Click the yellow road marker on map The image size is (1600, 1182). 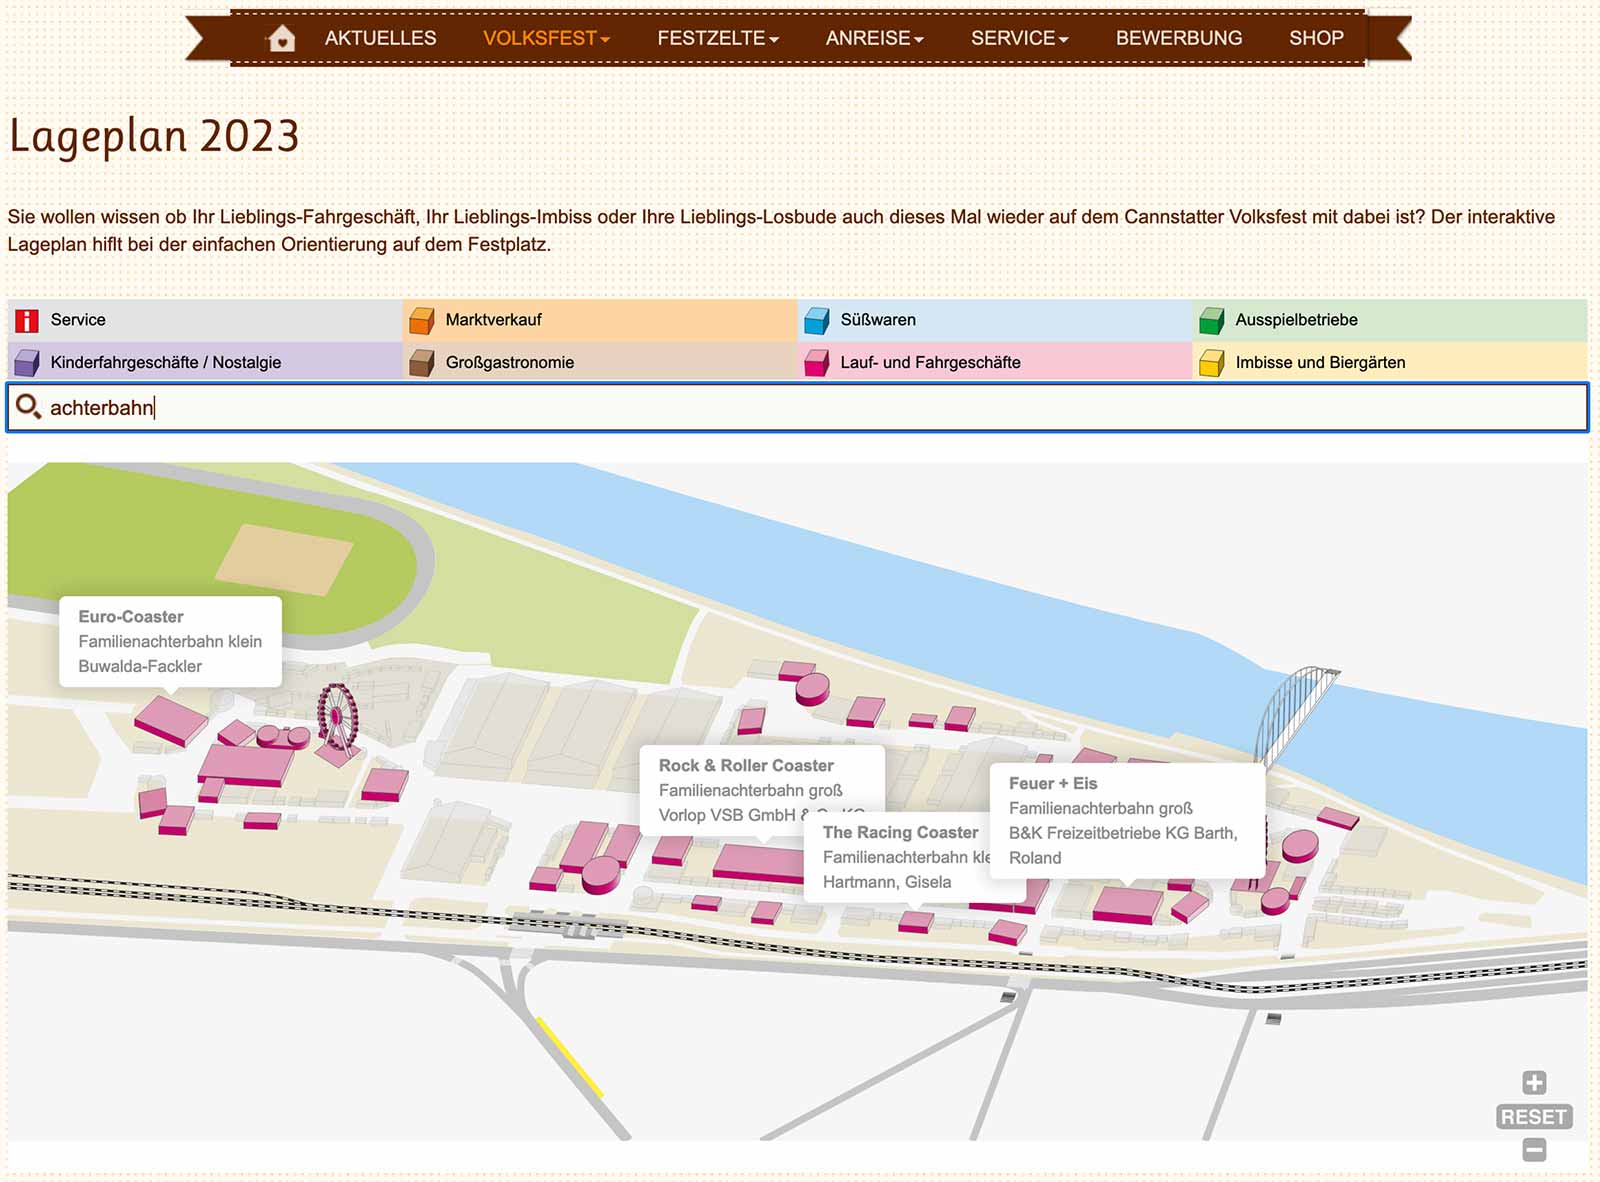(570, 1057)
